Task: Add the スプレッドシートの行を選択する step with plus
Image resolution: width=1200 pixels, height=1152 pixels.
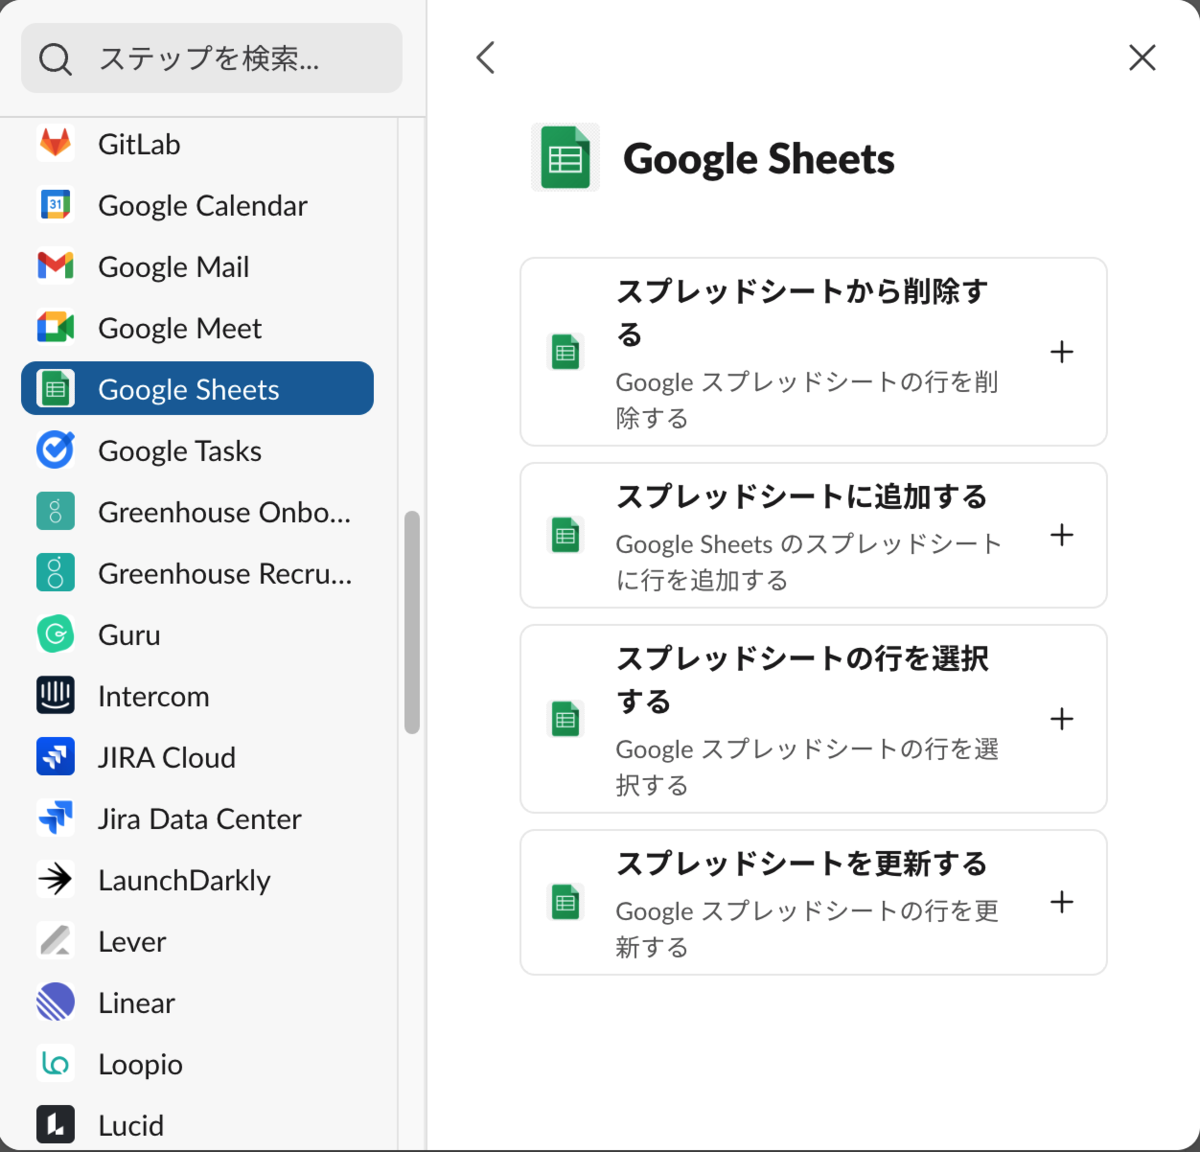Action: pos(1062,719)
